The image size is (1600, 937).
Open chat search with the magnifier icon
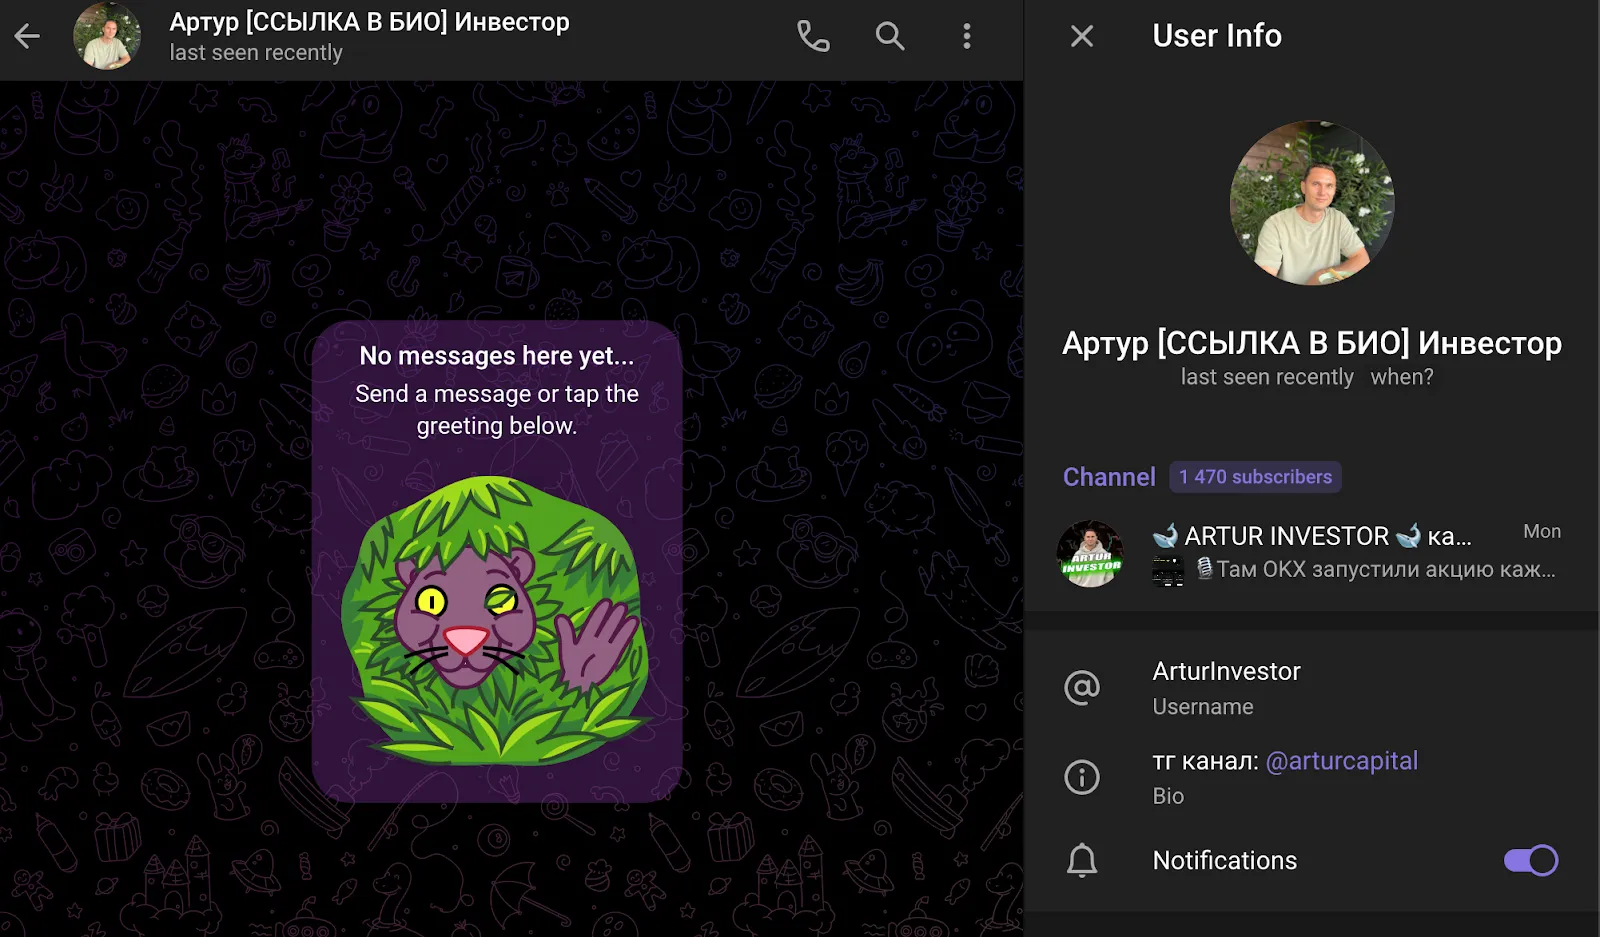click(890, 37)
